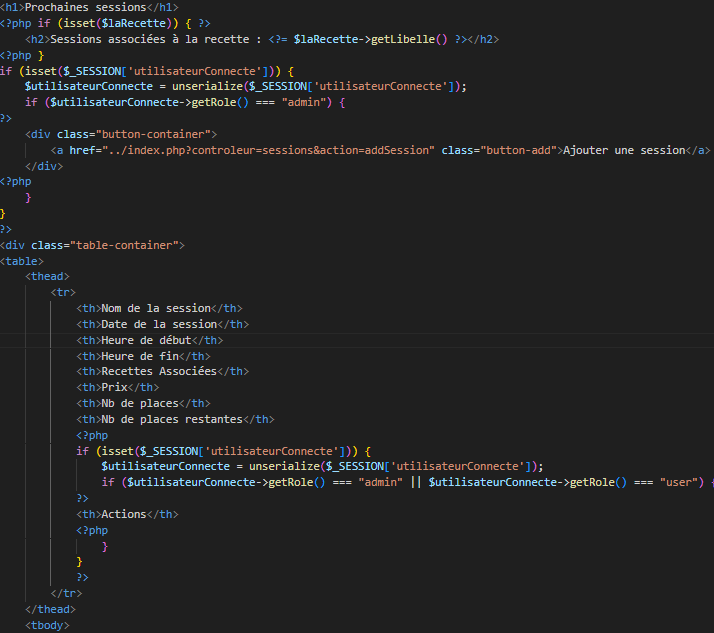Click 'Nom de la session' header text
Image resolution: width=714 pixels, height=633 pixels.
156,308
